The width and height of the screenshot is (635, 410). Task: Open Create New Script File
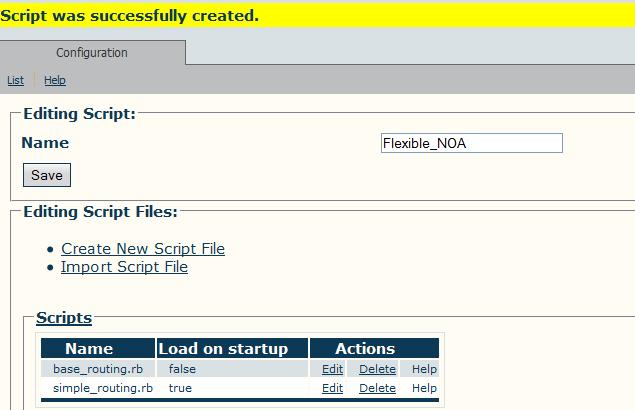coord(143,249)
